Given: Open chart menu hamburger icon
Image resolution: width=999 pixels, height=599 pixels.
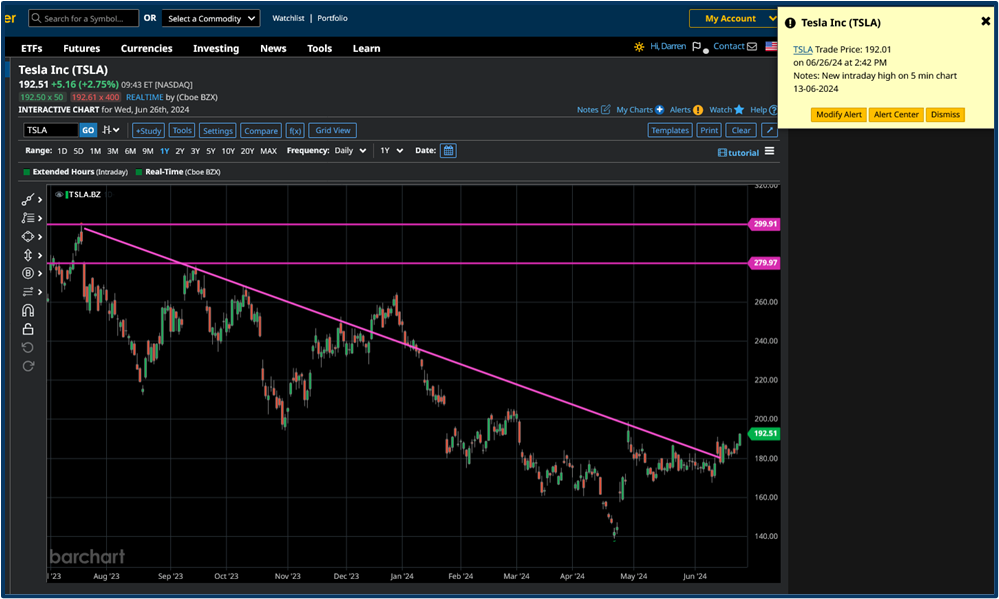Looking at the screenshot, I should tap(768, 152).
